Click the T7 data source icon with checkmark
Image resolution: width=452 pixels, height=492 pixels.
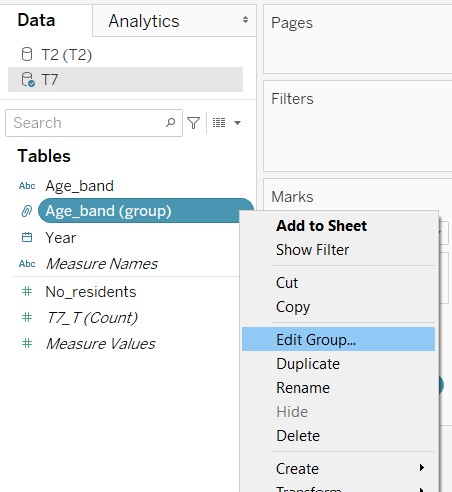(28, 80)
